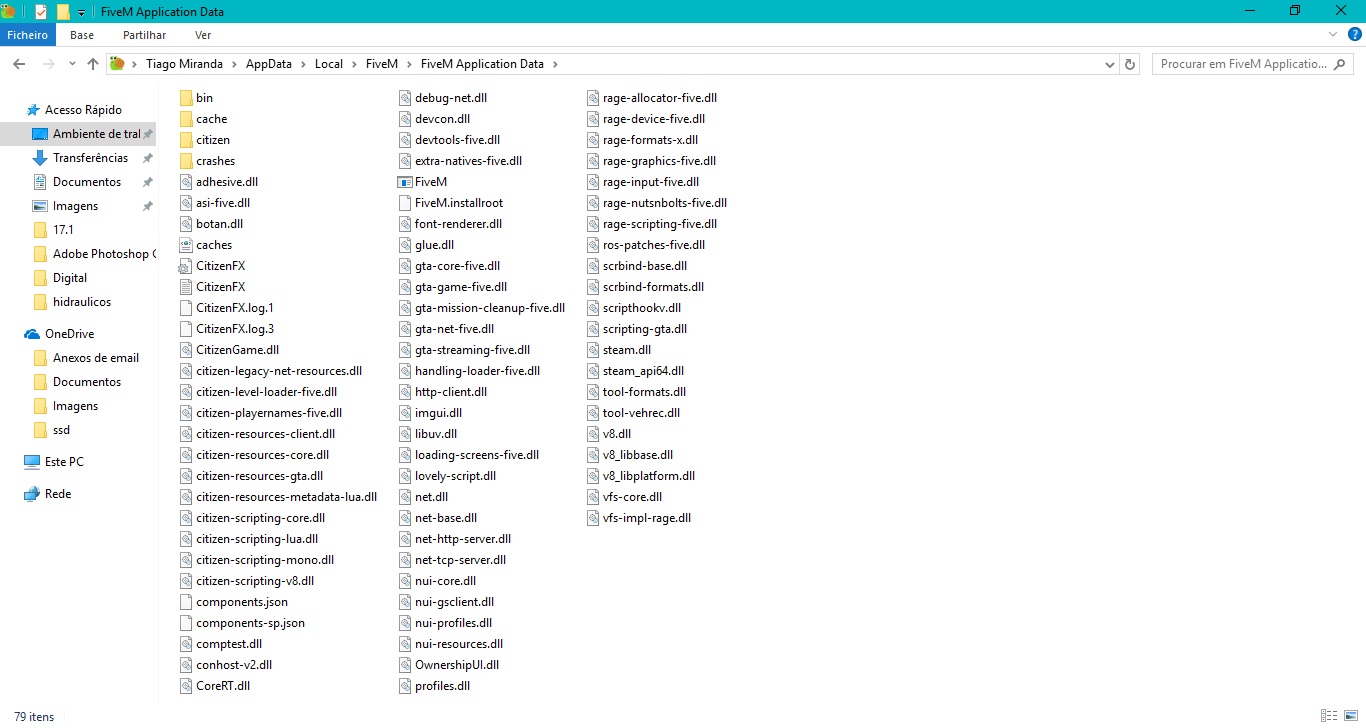Click the search magnifier icon
The width and height of the screenshot is (1366, 728).
1341,64
